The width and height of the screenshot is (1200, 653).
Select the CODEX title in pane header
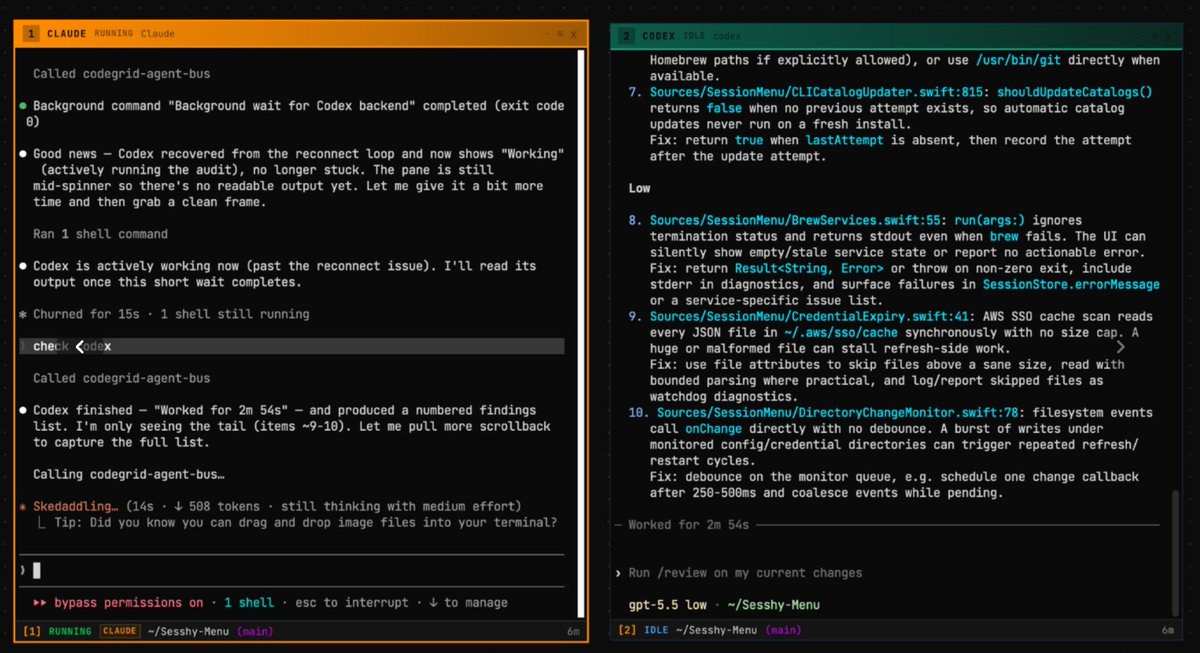click(658, 35)
